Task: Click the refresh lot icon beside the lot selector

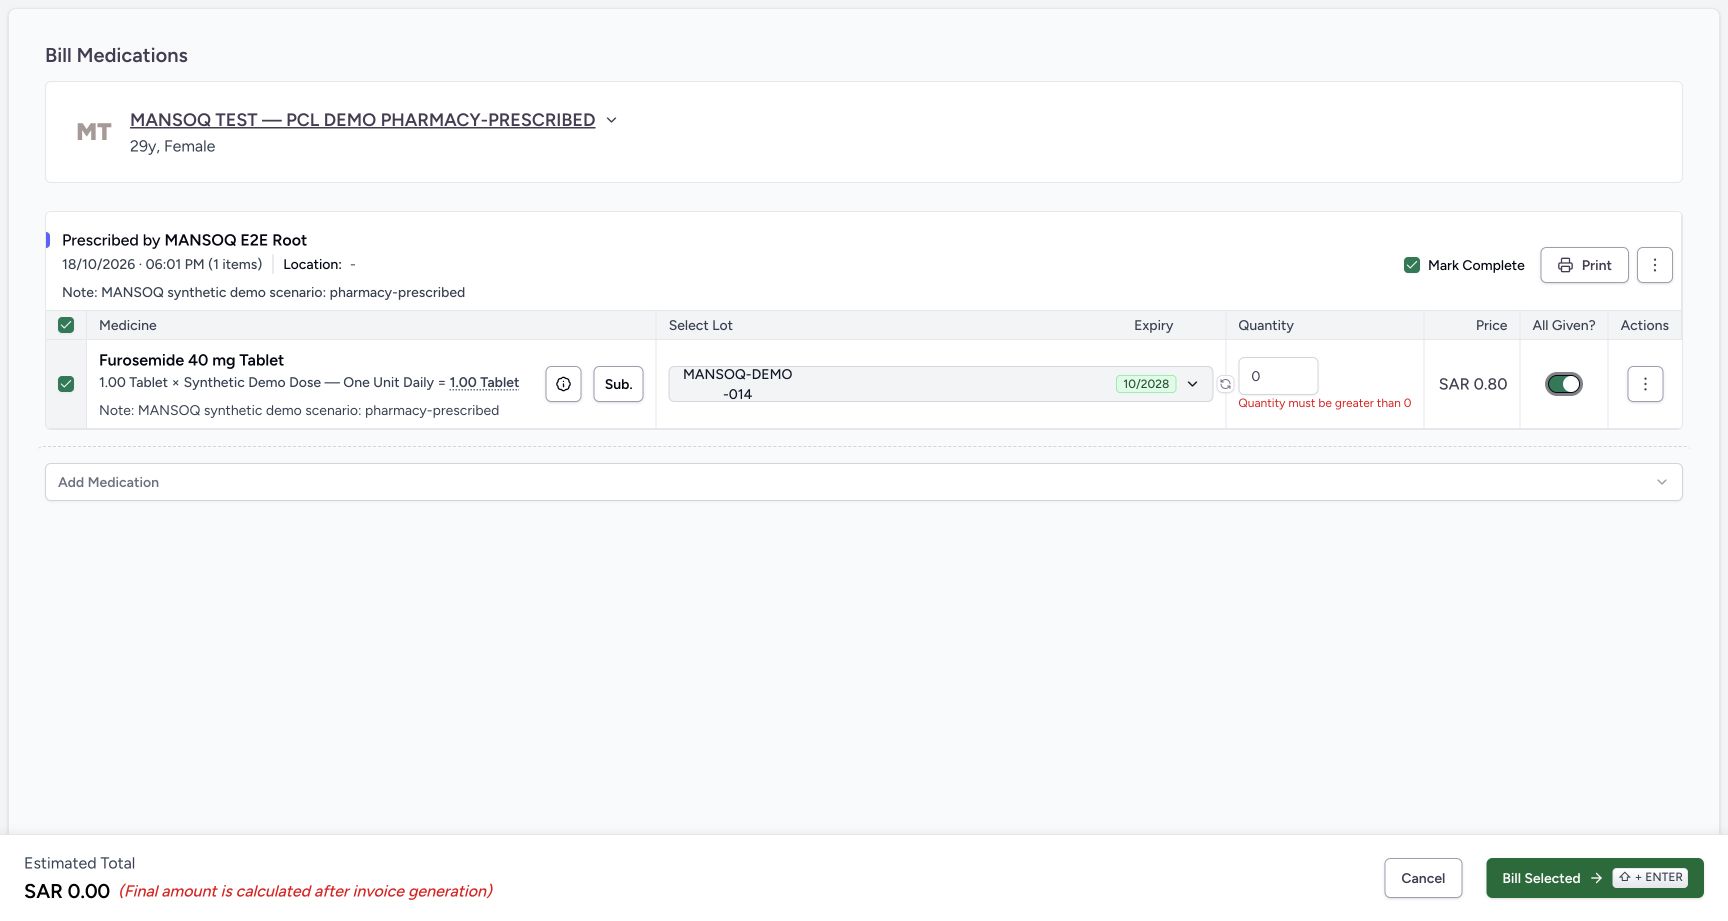Action: tap(1225, 384)
